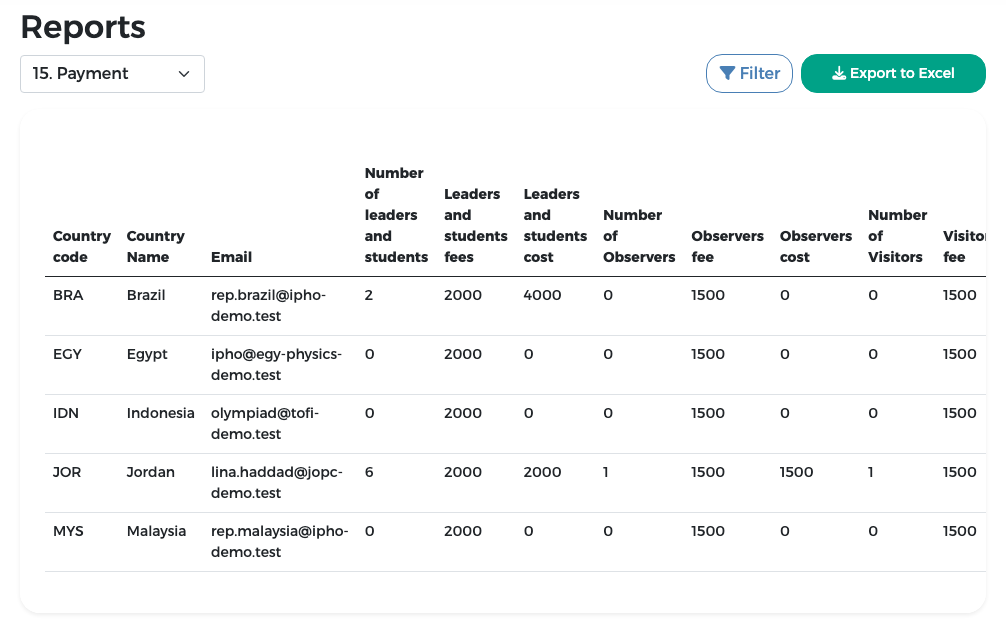Screen dimensions: 1006x621
Task: Click the lina.haddad@jopc-demo.test email
Action: pos(277,482)
